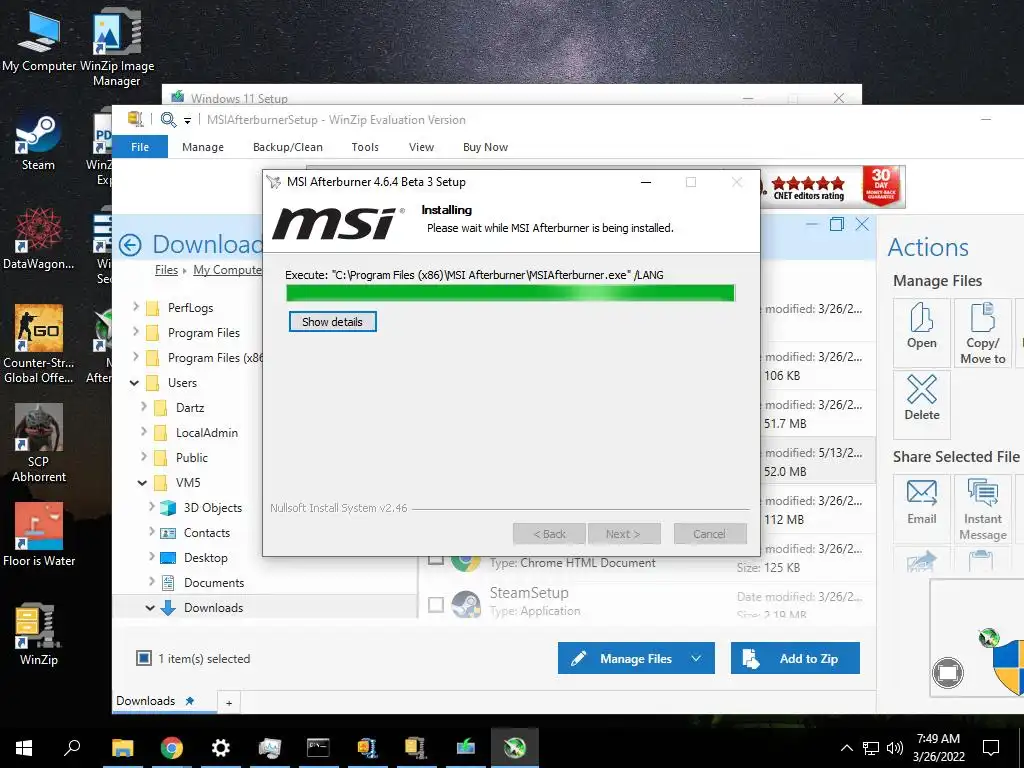Open the Manage ribbon tab
The height and width of the screenshot is (768, 1024).
[203, 147]
